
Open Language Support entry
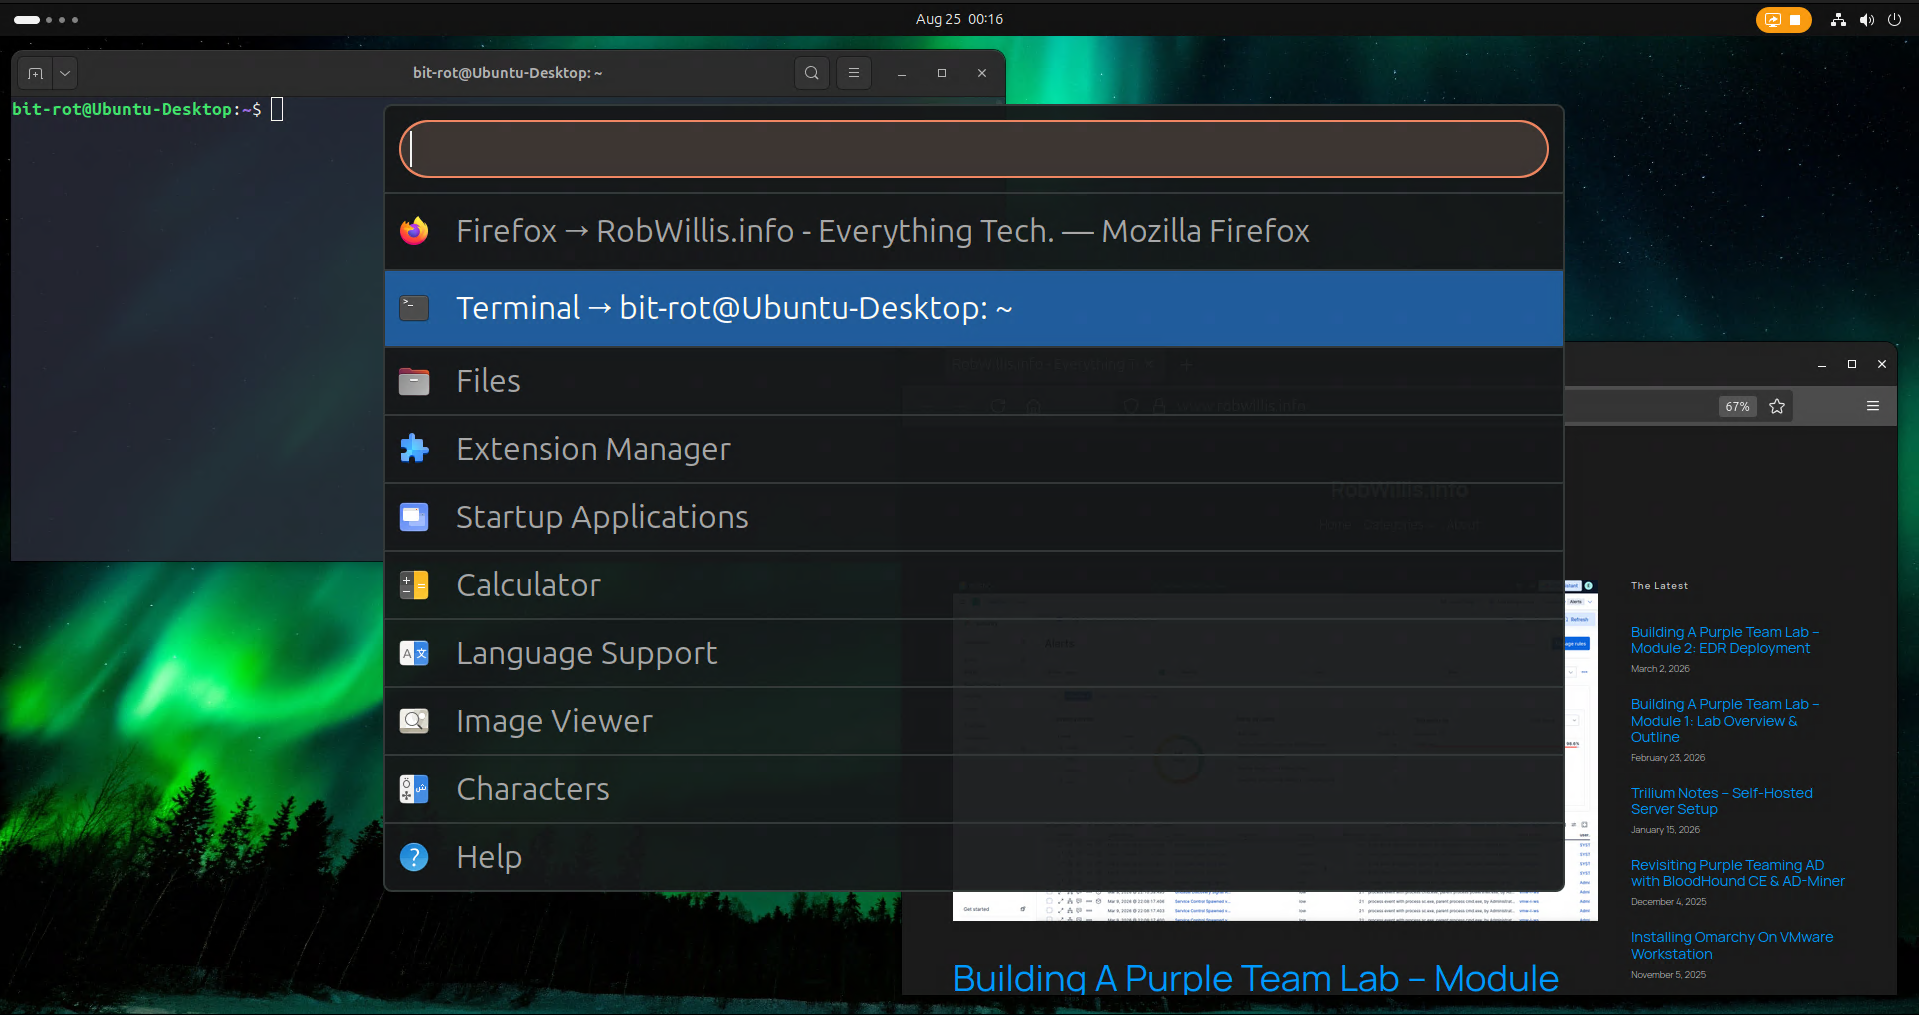point(973,653)
